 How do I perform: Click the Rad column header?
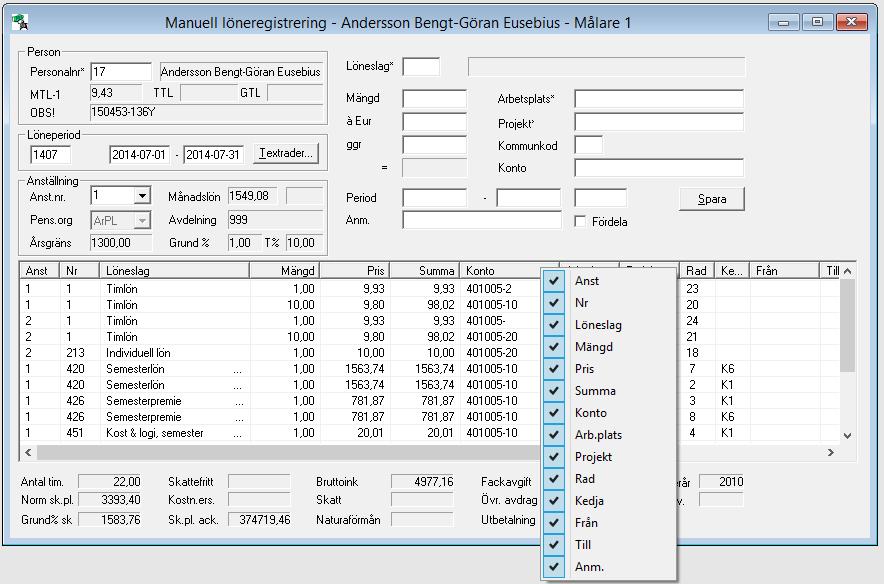pos(697,271)
